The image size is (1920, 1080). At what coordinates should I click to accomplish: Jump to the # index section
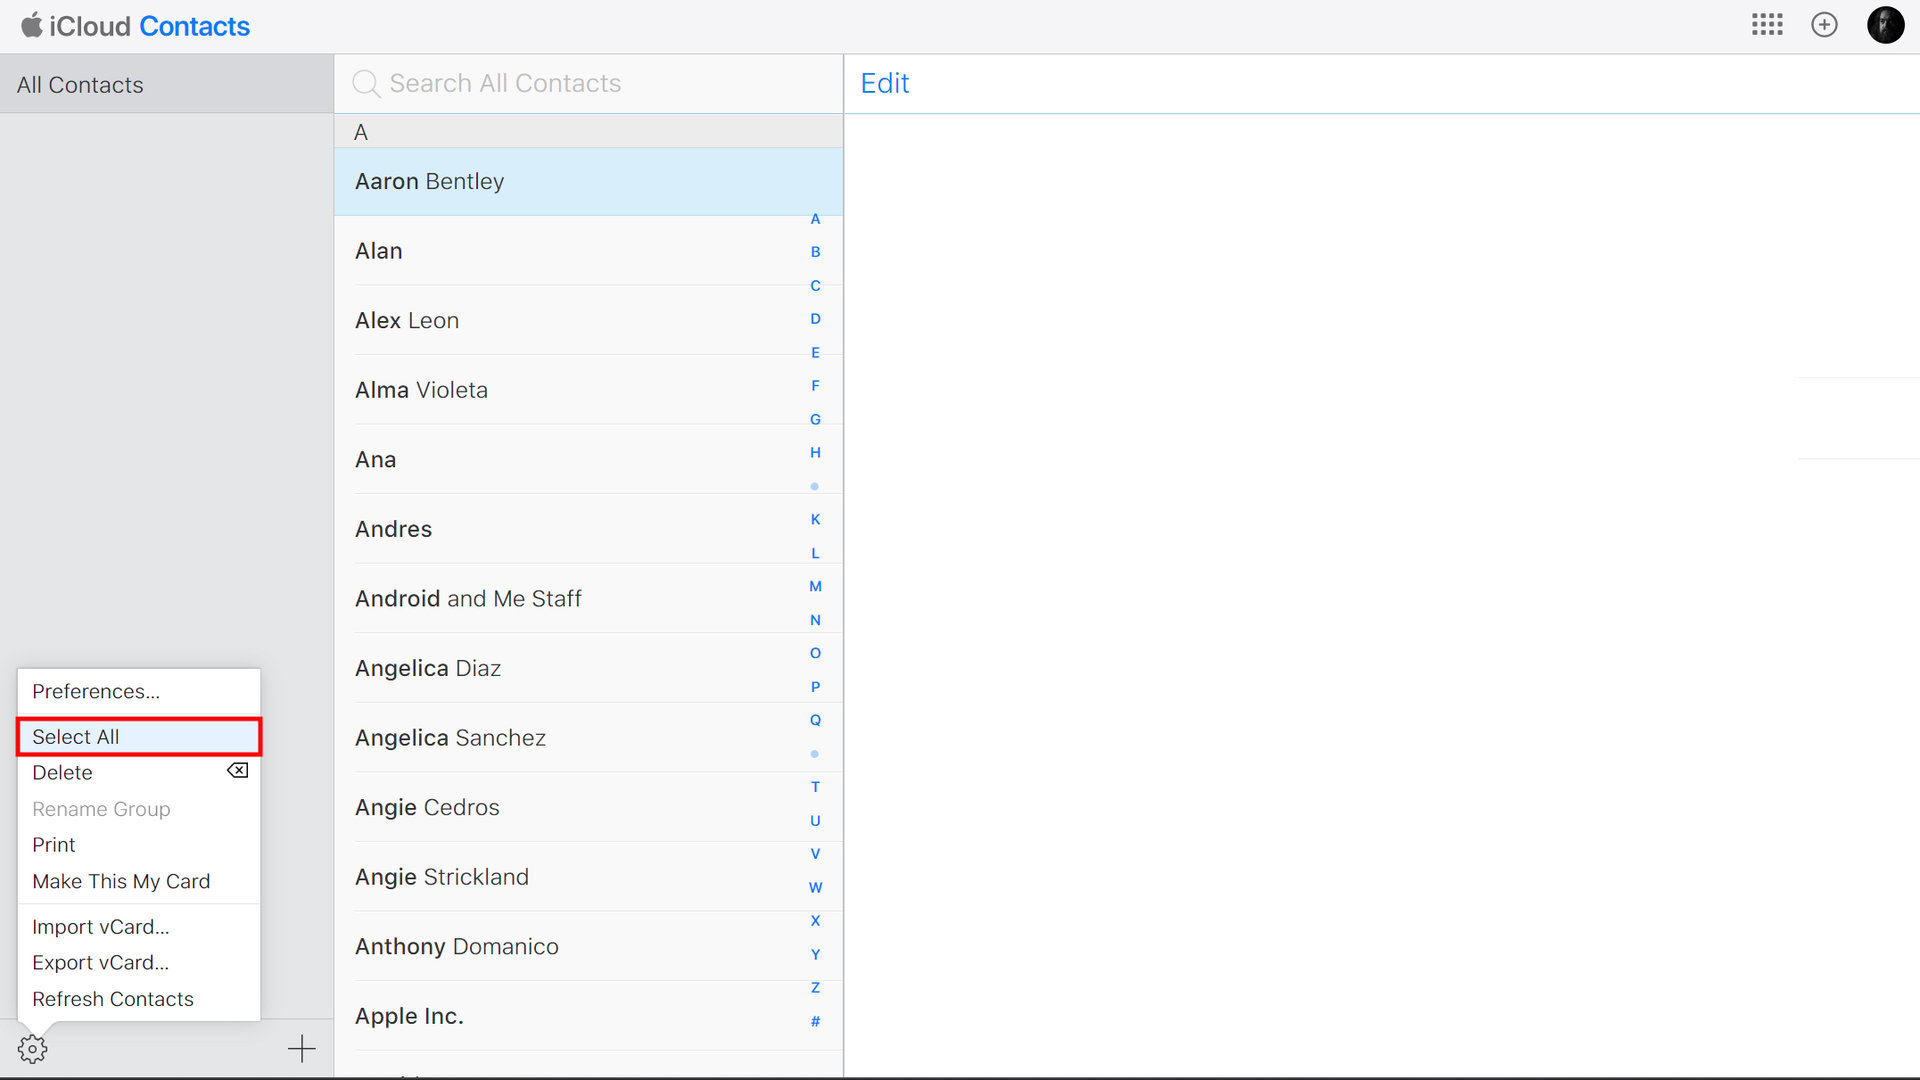815,1021
